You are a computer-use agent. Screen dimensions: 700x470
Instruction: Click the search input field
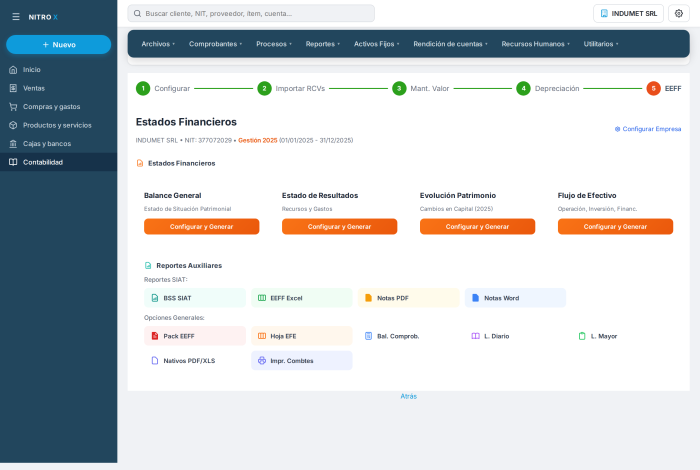point(251,13)
